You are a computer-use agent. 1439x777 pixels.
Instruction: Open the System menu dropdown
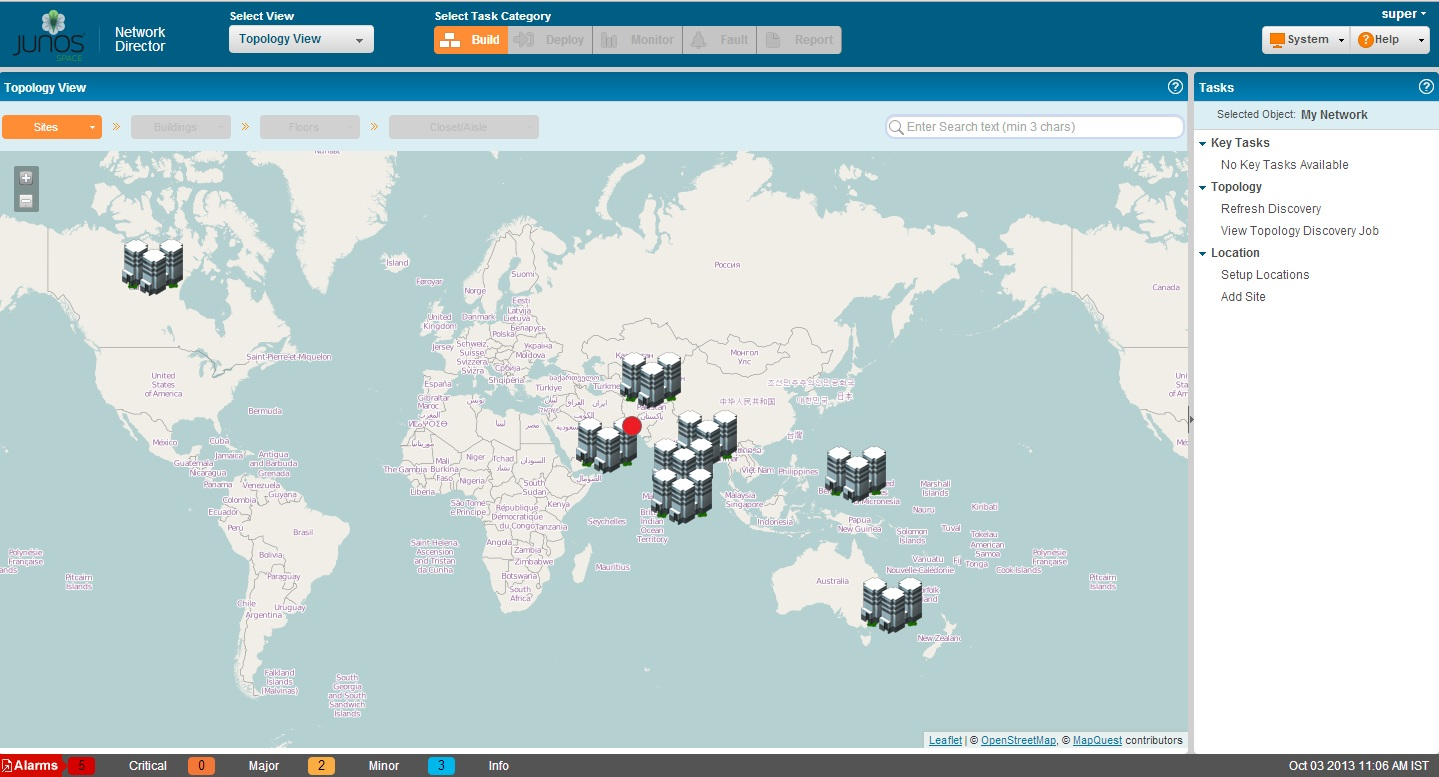1306,40
